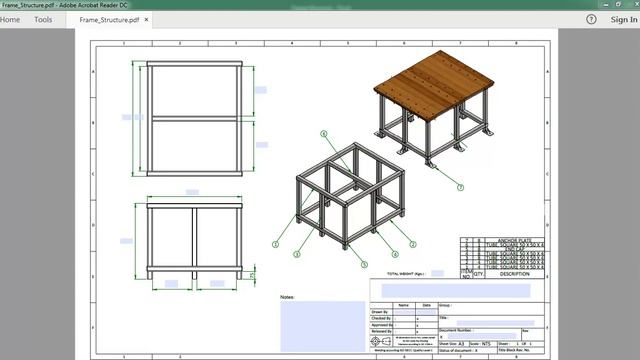Click the front view drawing of frame

tap(194, 241)
